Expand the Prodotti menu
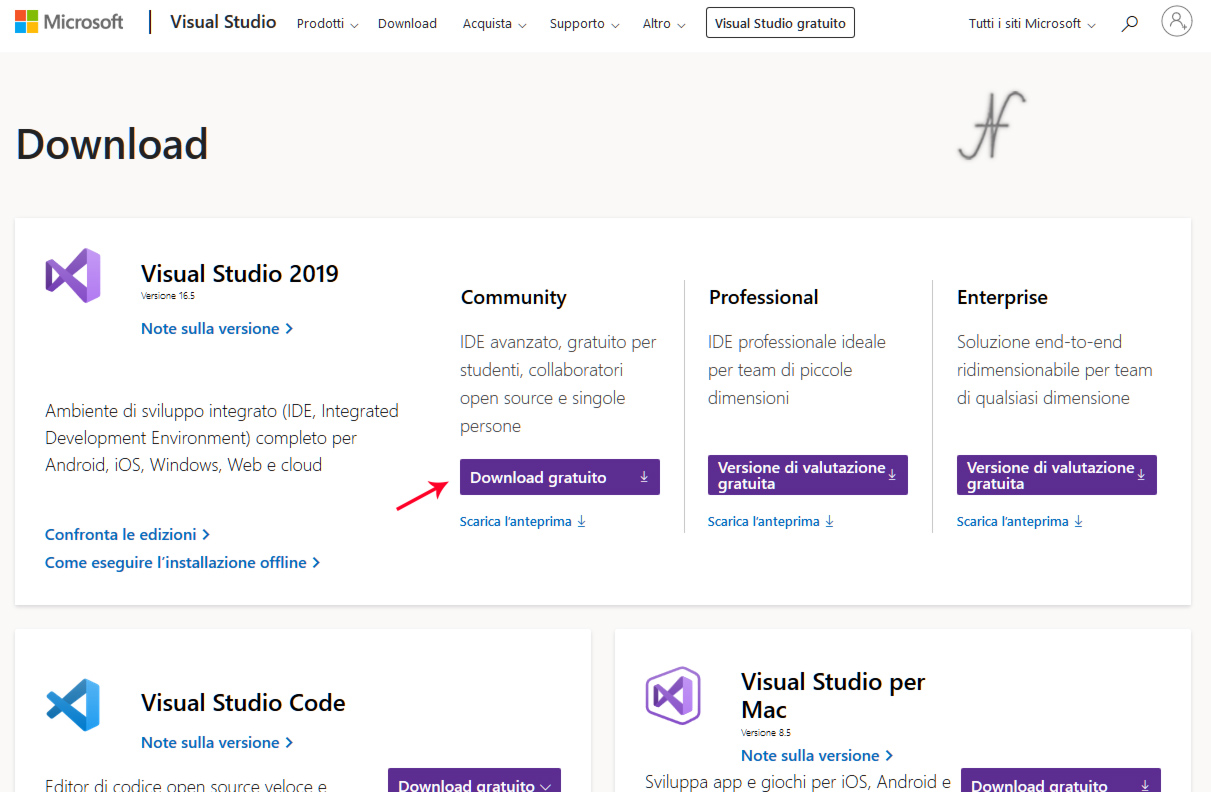 [x=327, y=23]
